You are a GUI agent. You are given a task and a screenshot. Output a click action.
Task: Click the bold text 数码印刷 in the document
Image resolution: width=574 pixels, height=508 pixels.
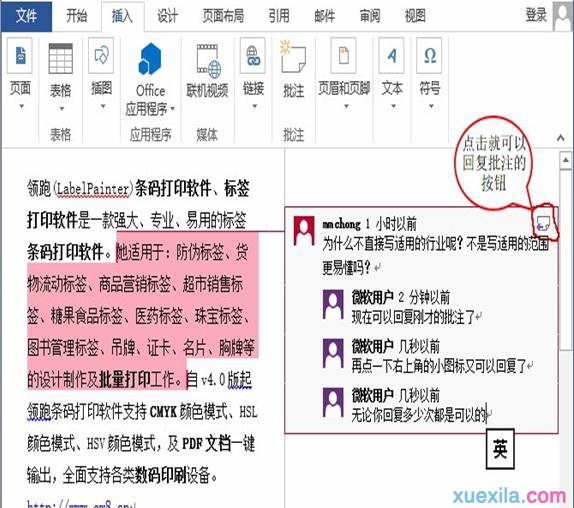[x=161, y=475]
